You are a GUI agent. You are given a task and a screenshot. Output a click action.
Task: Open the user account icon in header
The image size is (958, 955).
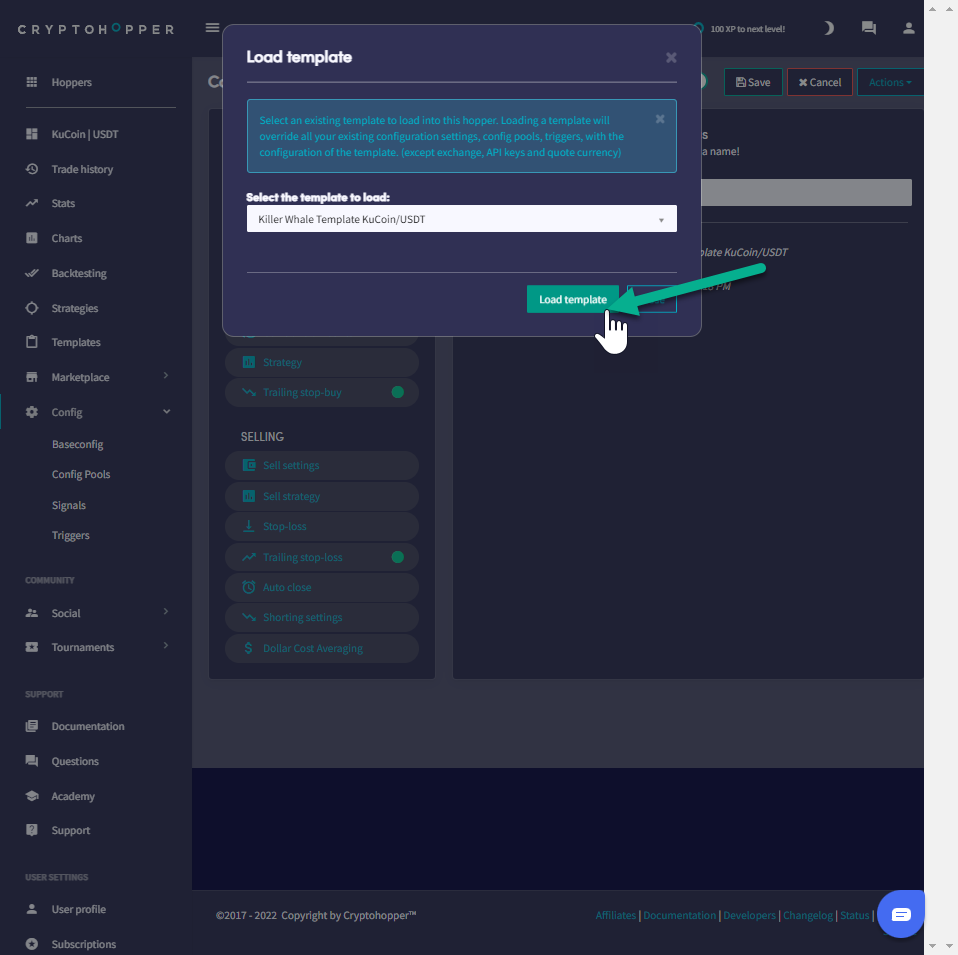(x=908, y=28)
